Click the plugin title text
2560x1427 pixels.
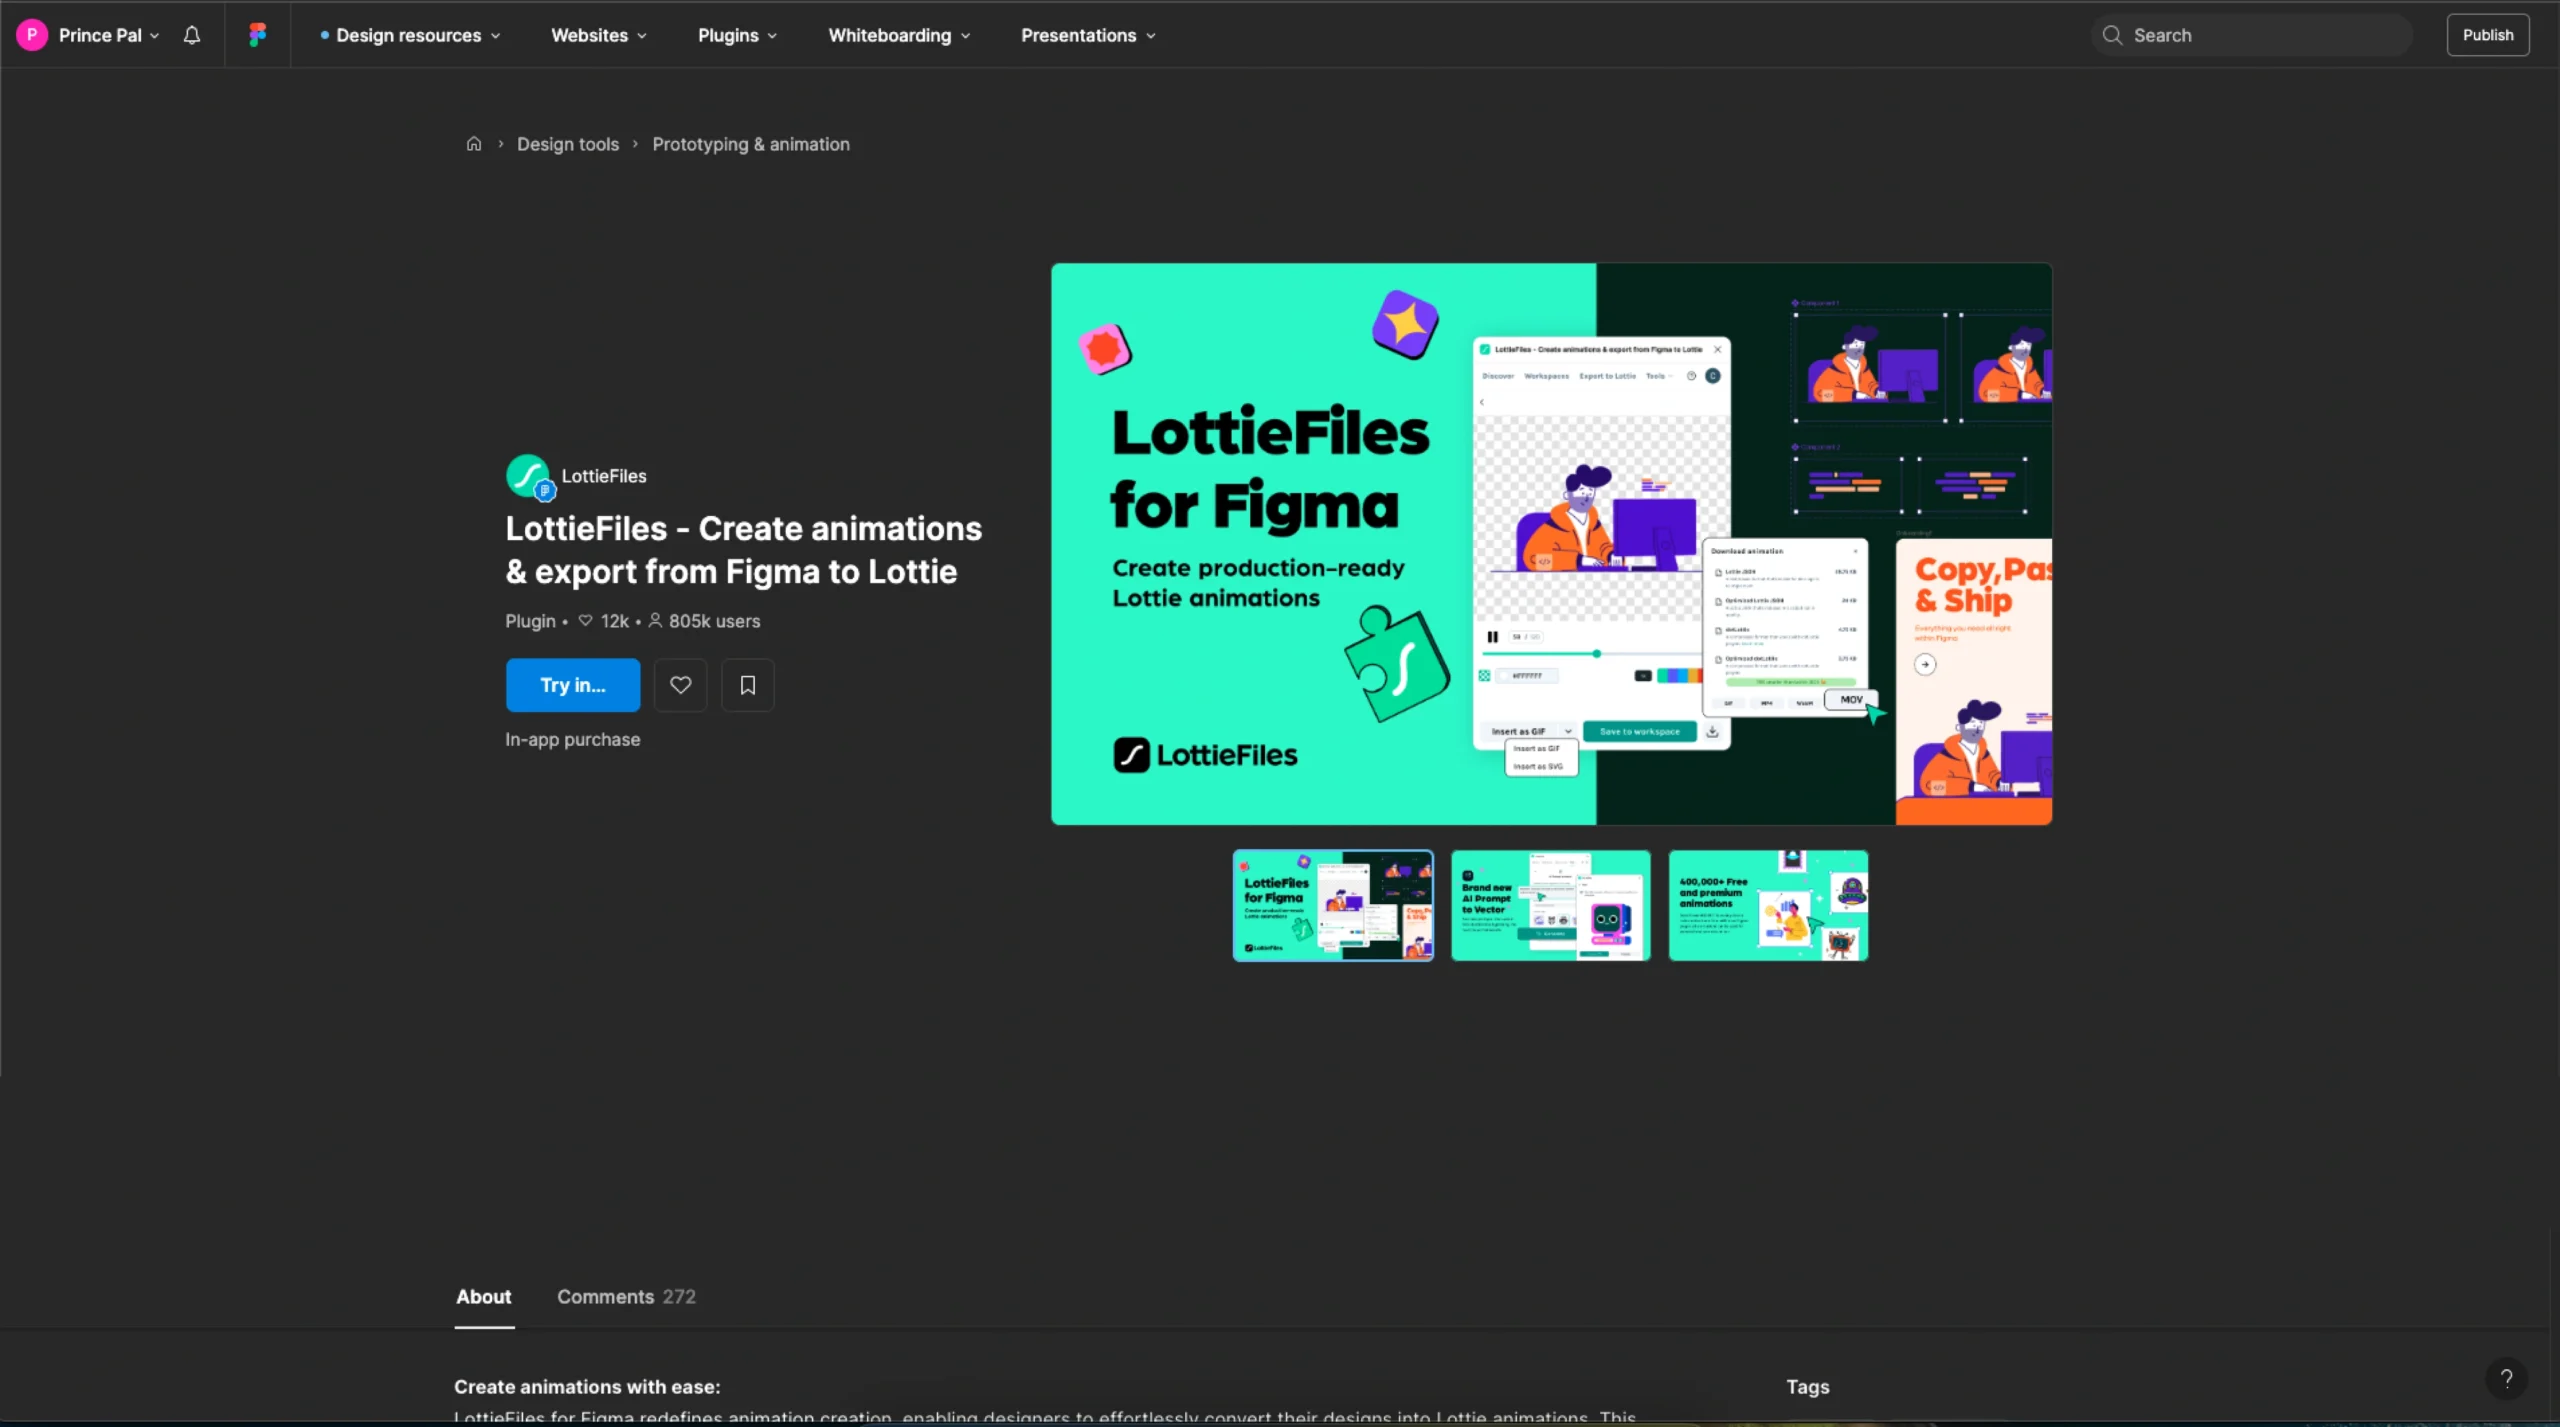pos(743,550)
